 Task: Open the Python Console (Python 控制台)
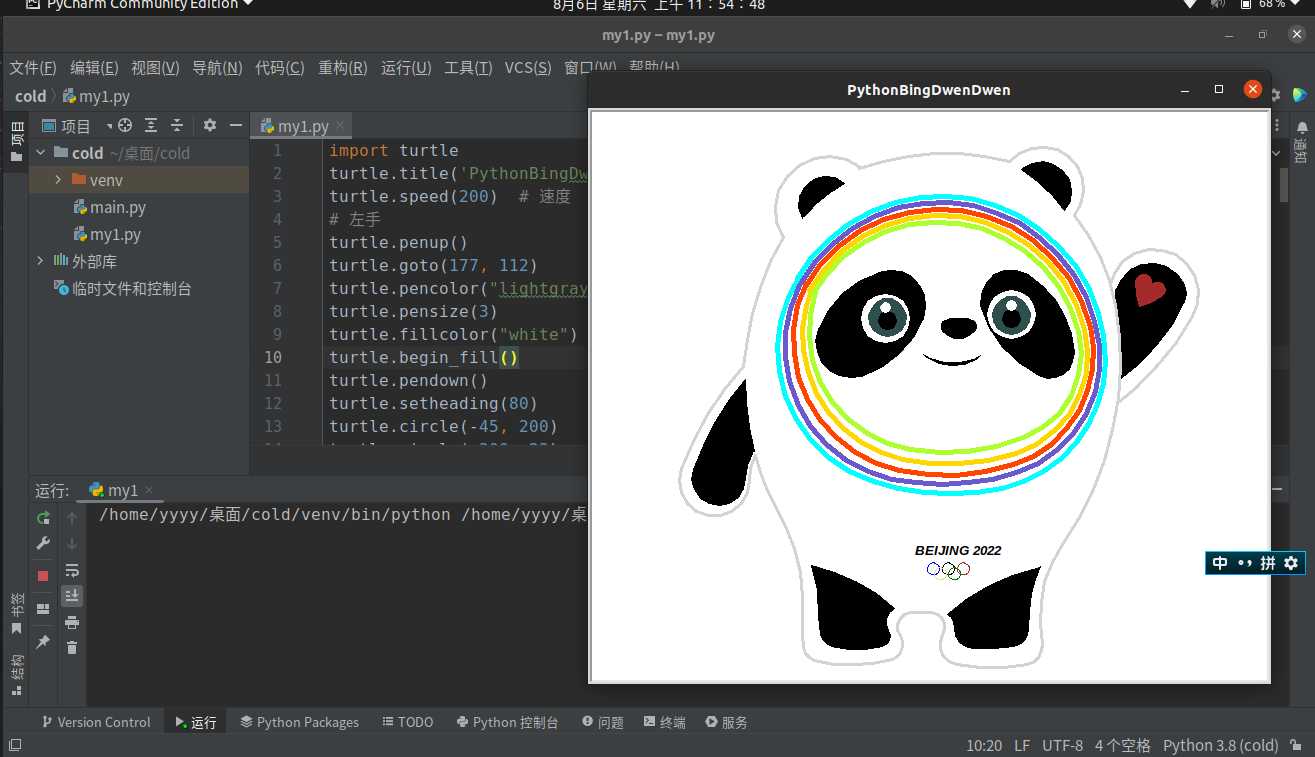(x=507, y=722)
